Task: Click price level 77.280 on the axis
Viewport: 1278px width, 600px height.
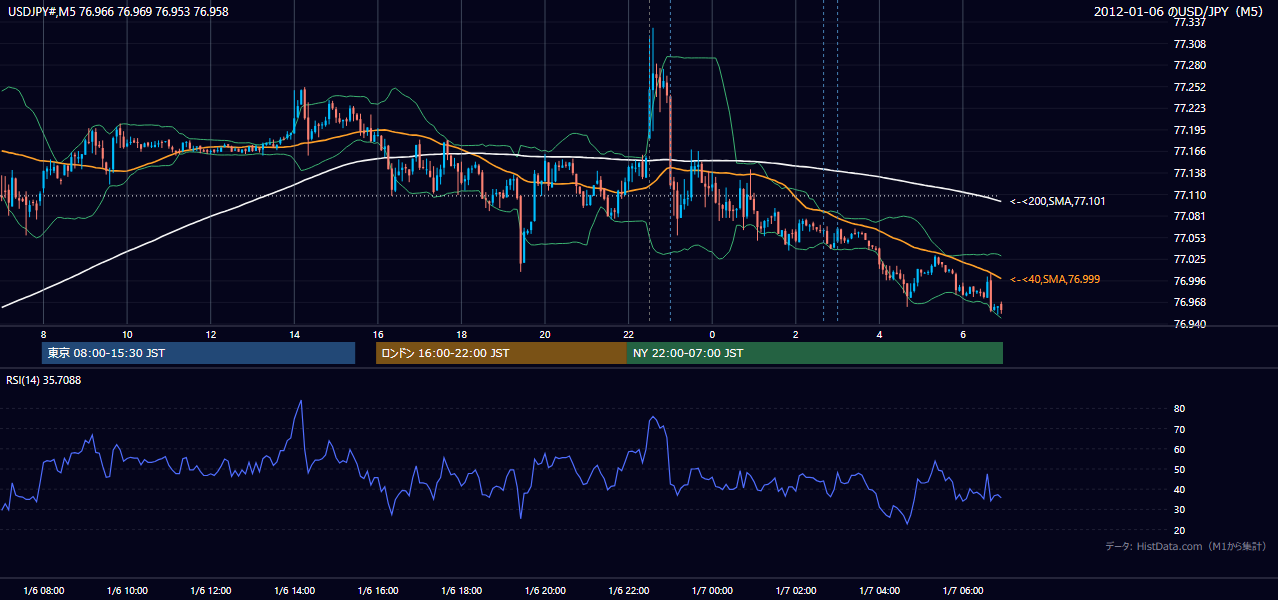Action: (1189, 65)
